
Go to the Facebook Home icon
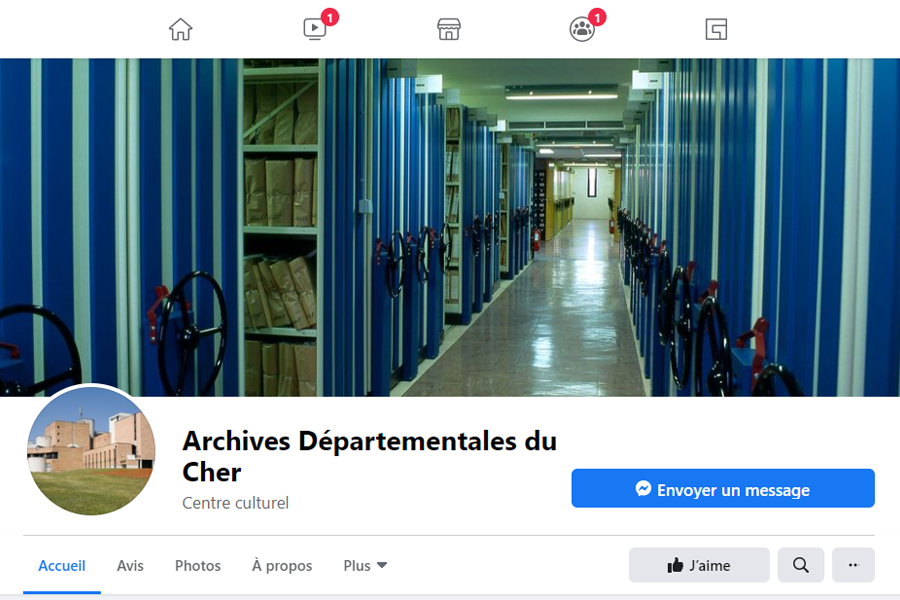point(180,29)
